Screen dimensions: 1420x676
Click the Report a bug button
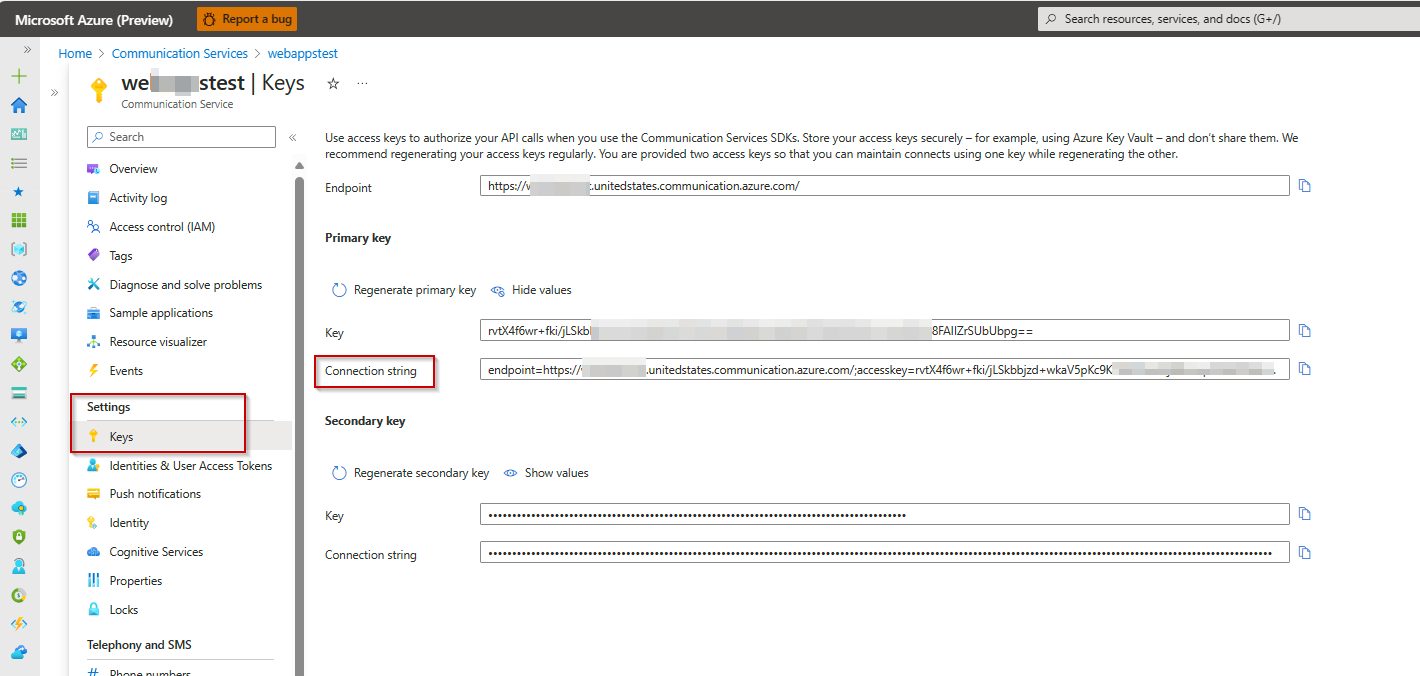[x=247, y=19]
